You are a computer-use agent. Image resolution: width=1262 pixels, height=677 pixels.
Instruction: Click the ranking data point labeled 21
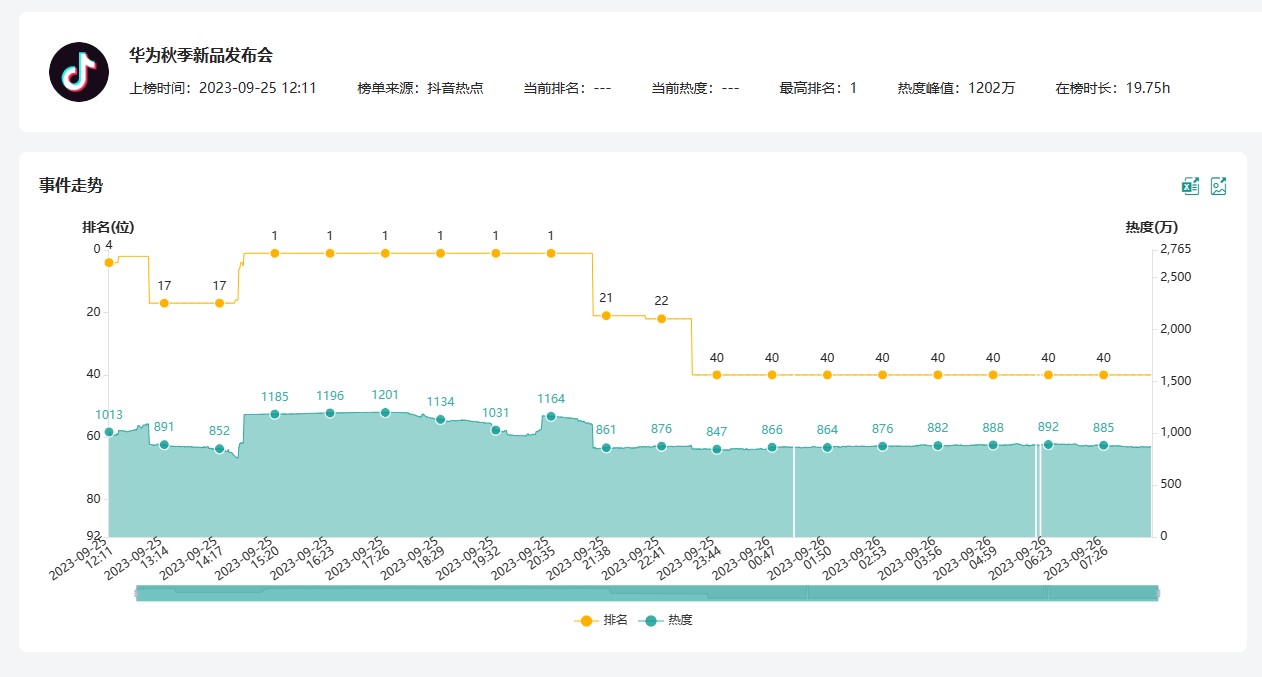click(x=606, y=316)
